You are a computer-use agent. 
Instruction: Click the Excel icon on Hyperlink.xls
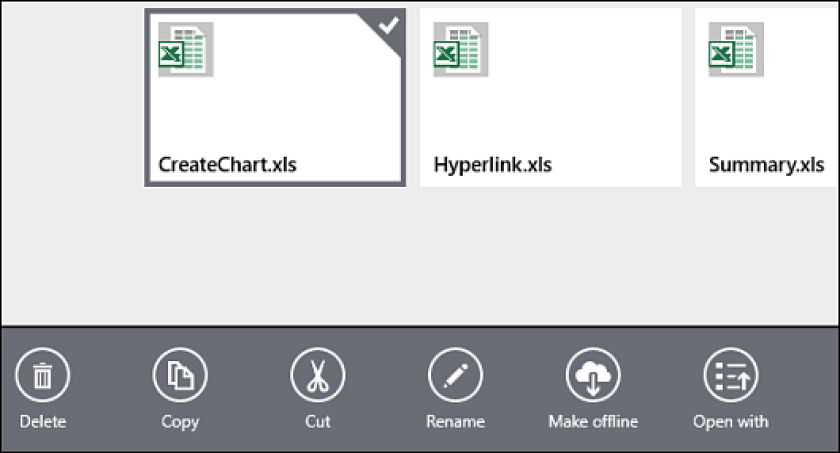click(461, 49)
